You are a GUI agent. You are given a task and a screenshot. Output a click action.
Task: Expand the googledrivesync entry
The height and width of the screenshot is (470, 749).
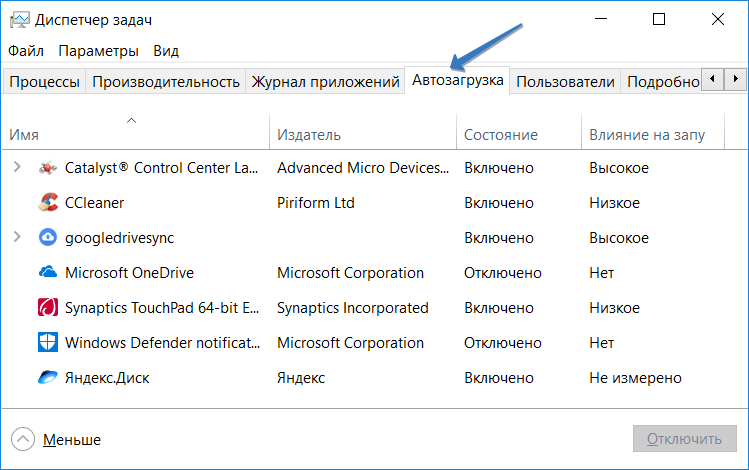coord(17,238)
